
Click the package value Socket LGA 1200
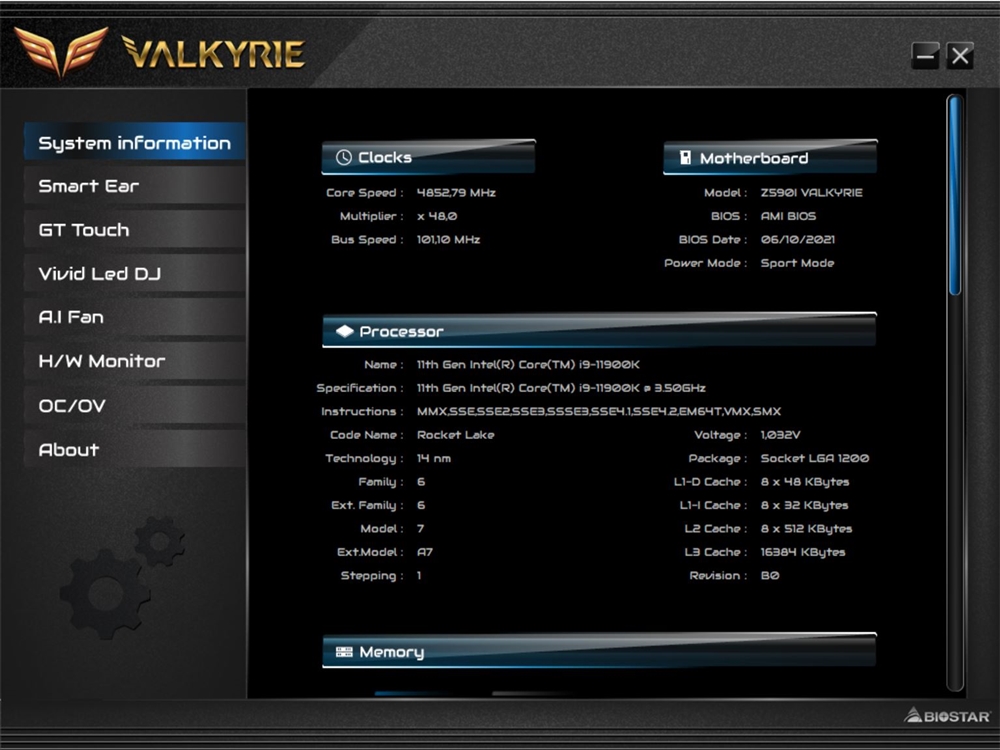814,459
